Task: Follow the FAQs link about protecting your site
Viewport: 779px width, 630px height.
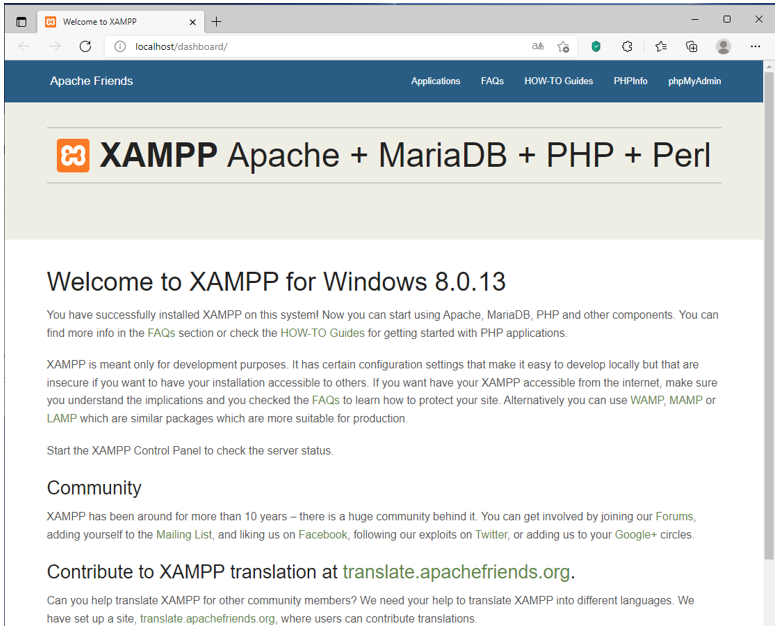Action: coord(325,400)
